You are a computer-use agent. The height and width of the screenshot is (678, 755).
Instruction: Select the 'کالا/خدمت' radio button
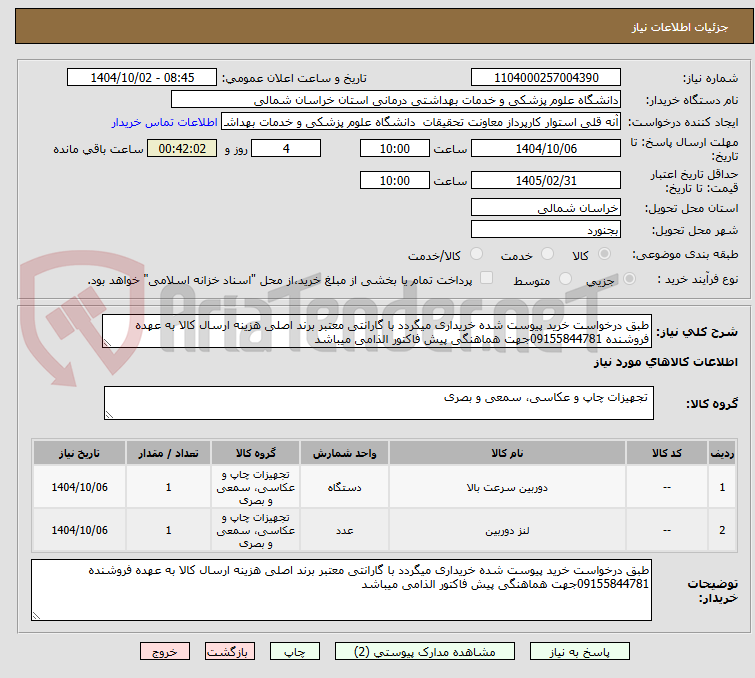pos(476,254)
